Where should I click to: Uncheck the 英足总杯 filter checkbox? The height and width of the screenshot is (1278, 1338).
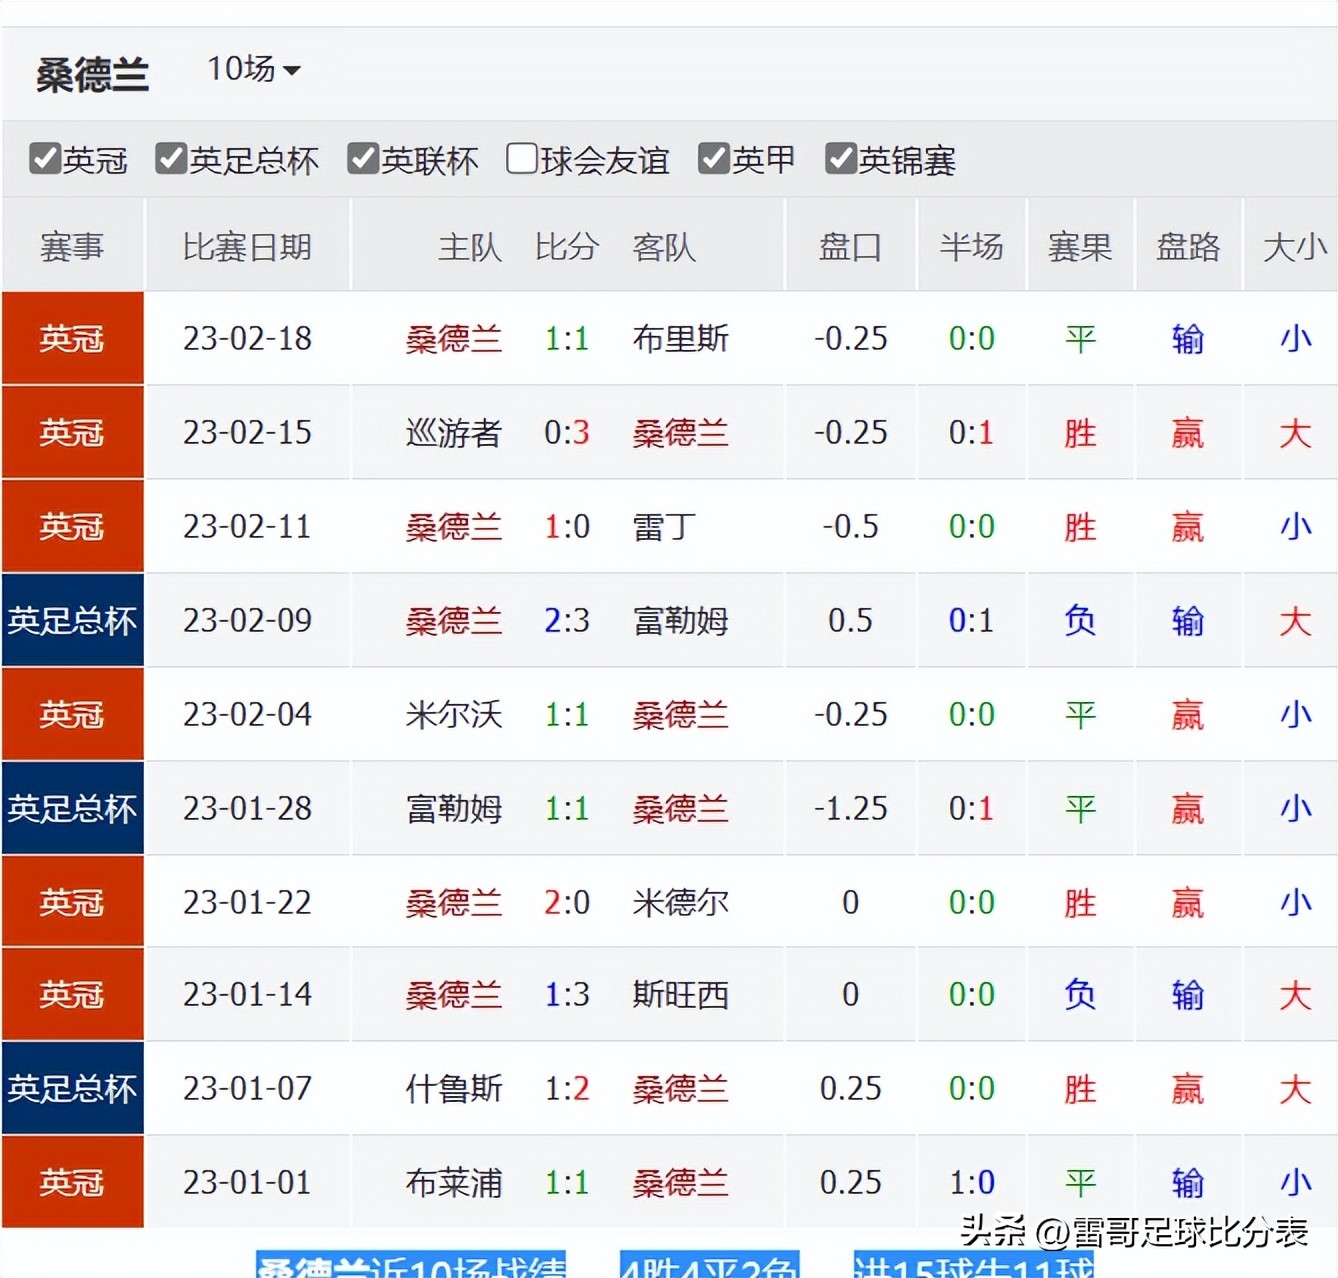170,158
